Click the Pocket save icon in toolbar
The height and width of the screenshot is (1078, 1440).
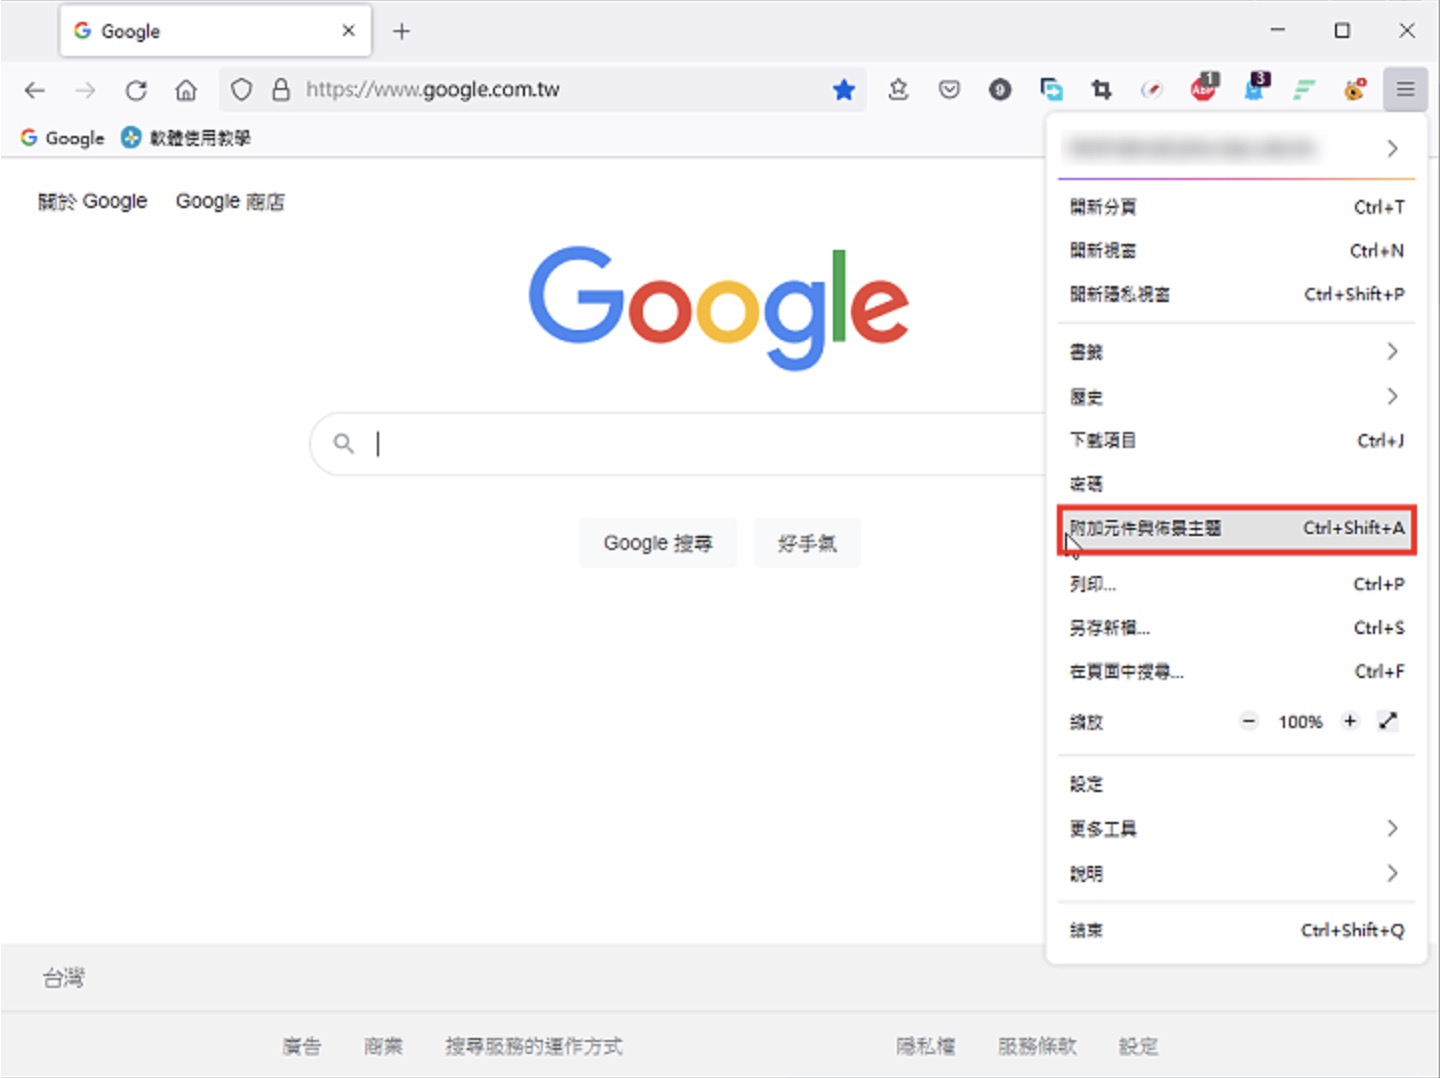pyautogui.click(x=949, y=90)
